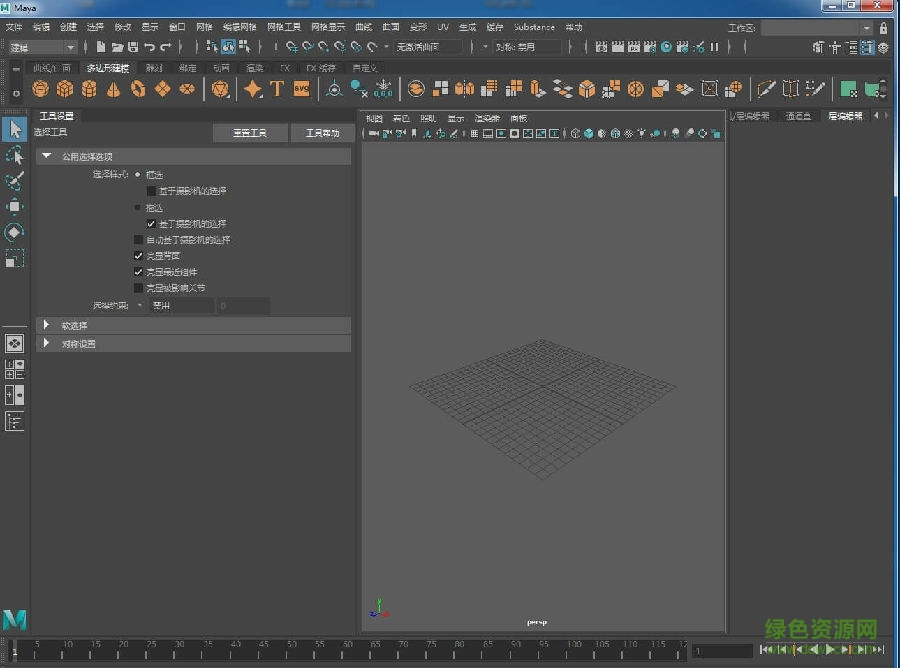Create an SVG mesh using the shelf icon
Image resolution: width=900 pixels, height=668 pixels.
300,89
